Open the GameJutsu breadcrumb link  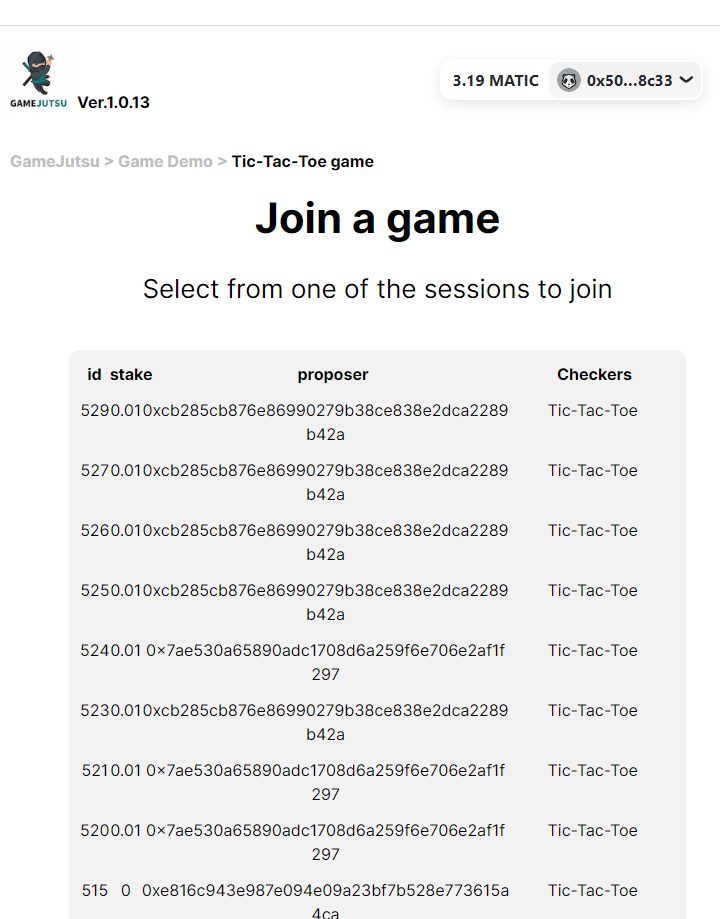click(54, 161)
